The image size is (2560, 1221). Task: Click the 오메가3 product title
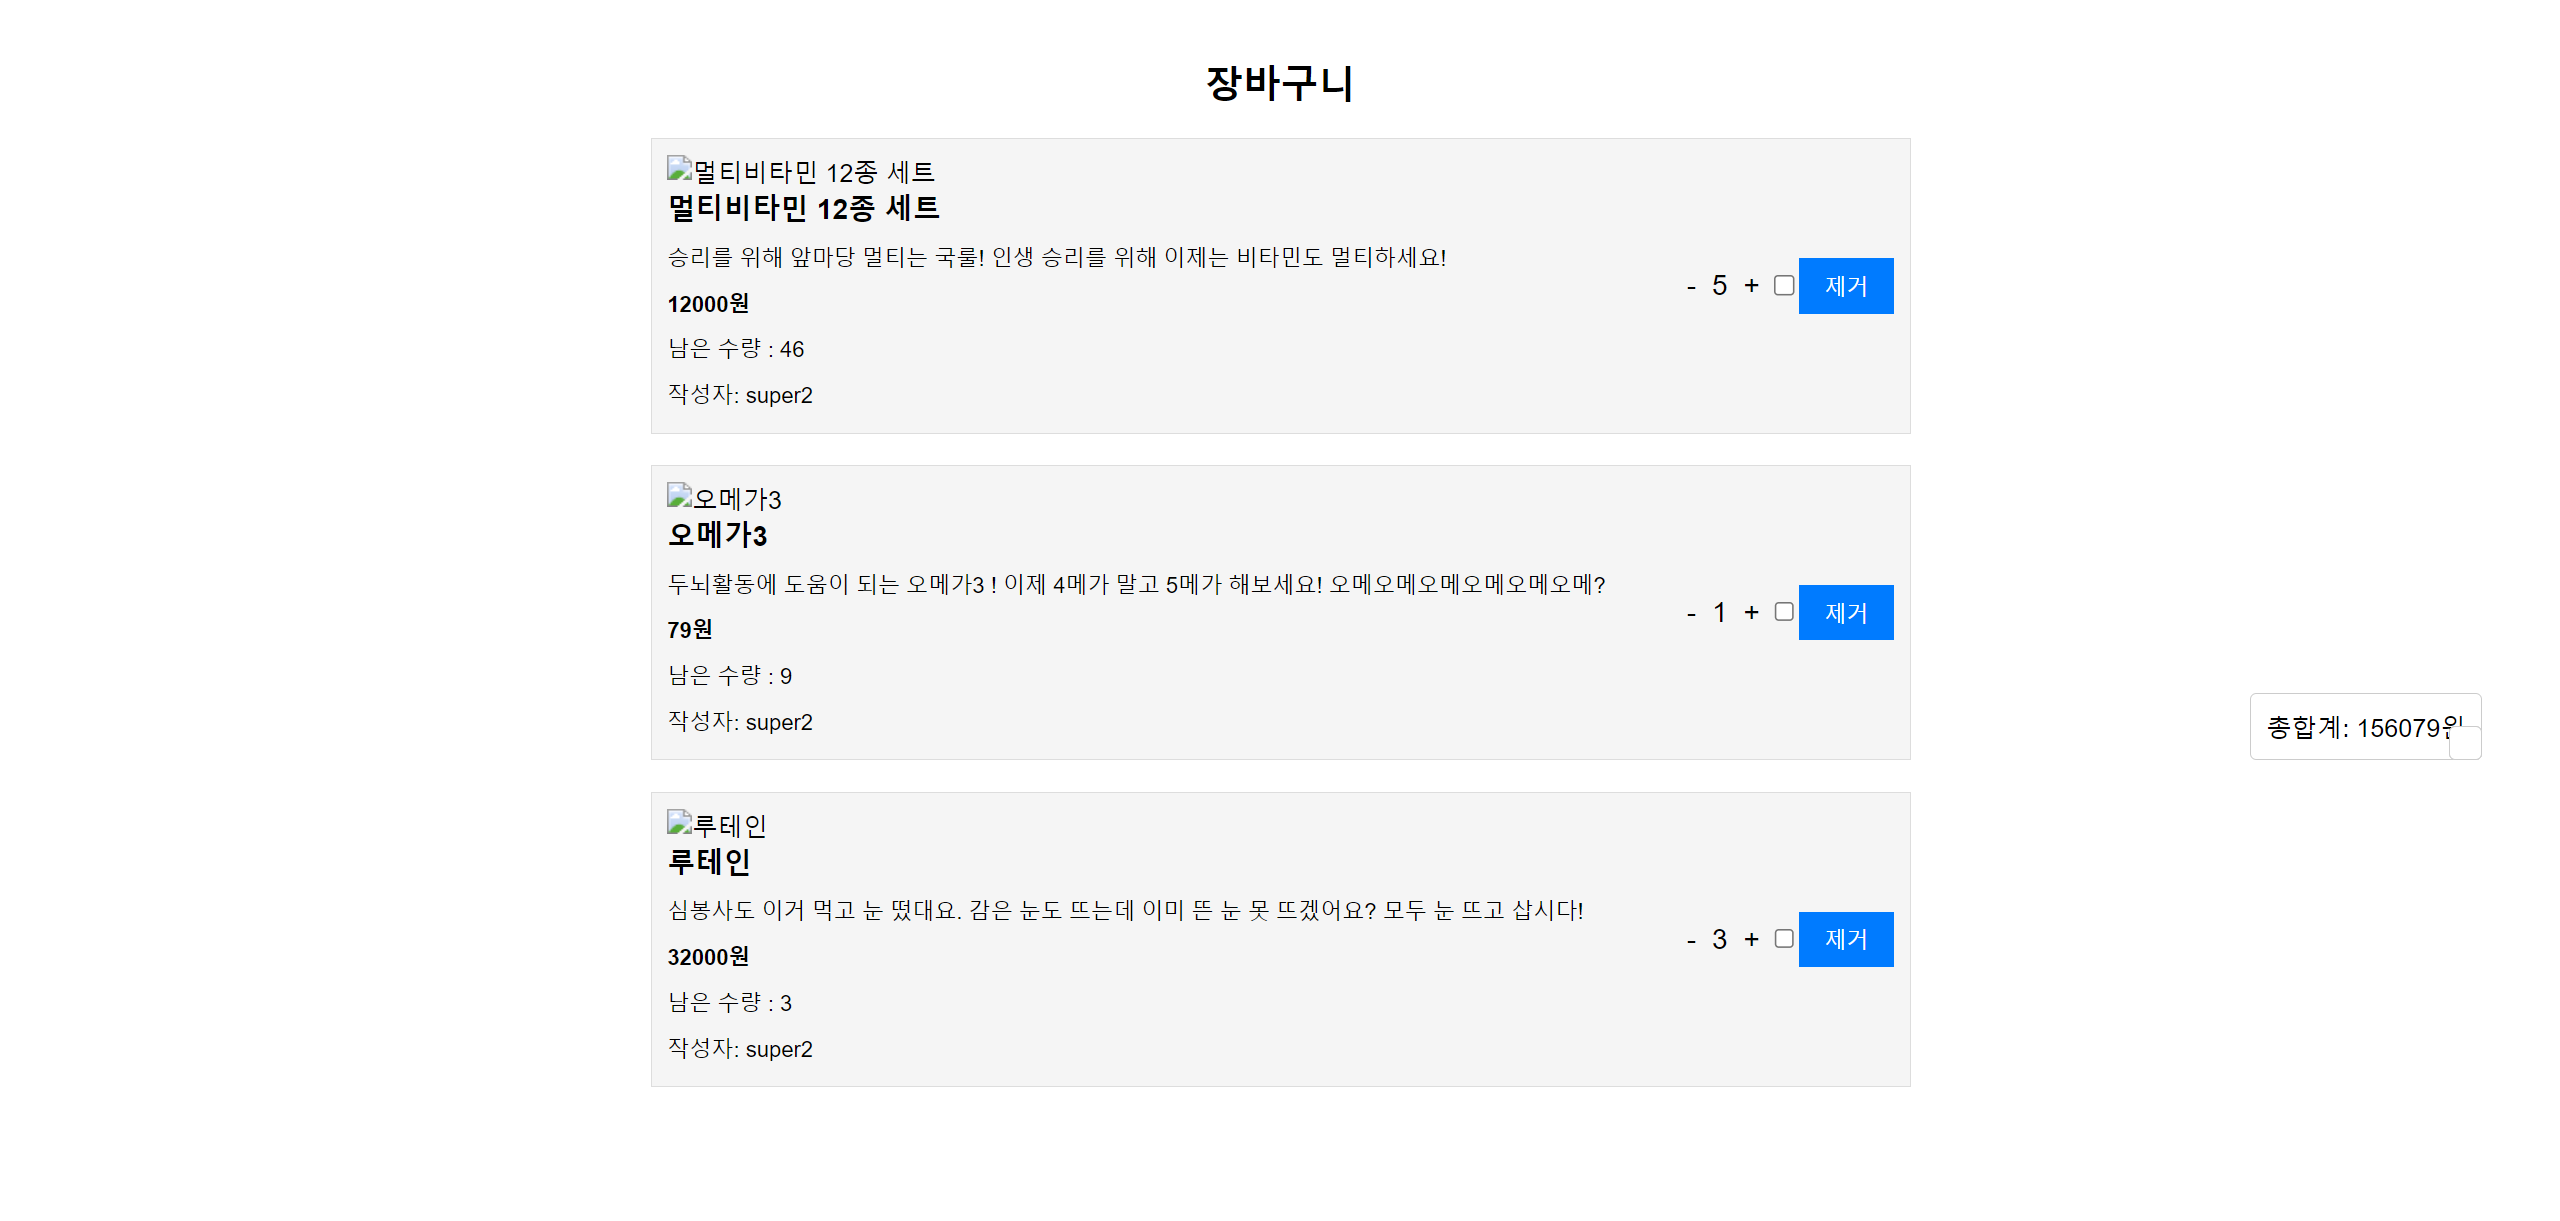coord(717,536)
